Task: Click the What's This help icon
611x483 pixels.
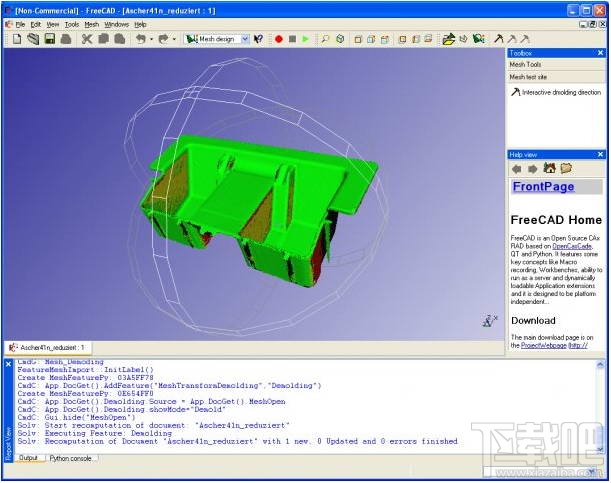Action: pyautogui.click(x=258, y=39)
